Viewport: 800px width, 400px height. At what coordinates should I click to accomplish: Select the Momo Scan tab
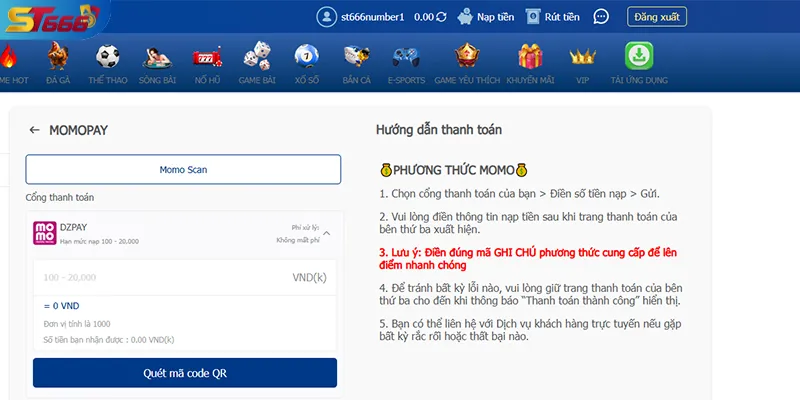click(183, 170)
